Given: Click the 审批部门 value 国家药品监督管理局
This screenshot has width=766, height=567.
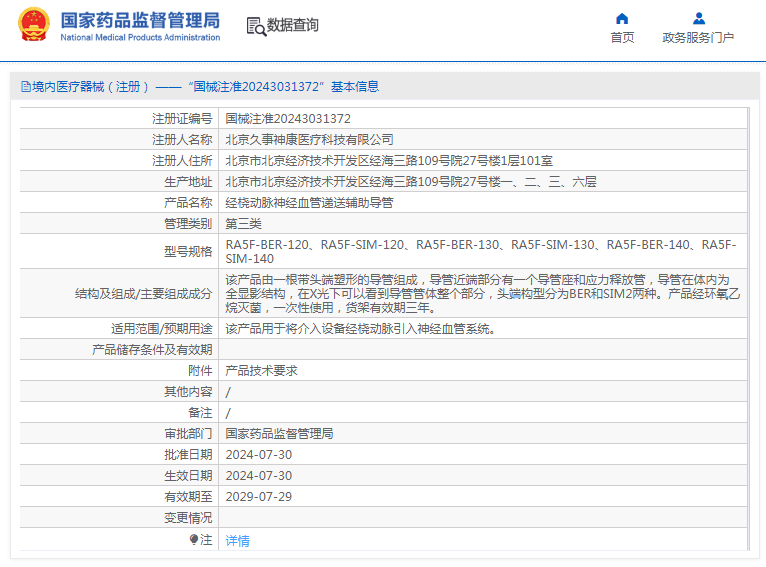Looking at the screenshot, I should (279, 434).
